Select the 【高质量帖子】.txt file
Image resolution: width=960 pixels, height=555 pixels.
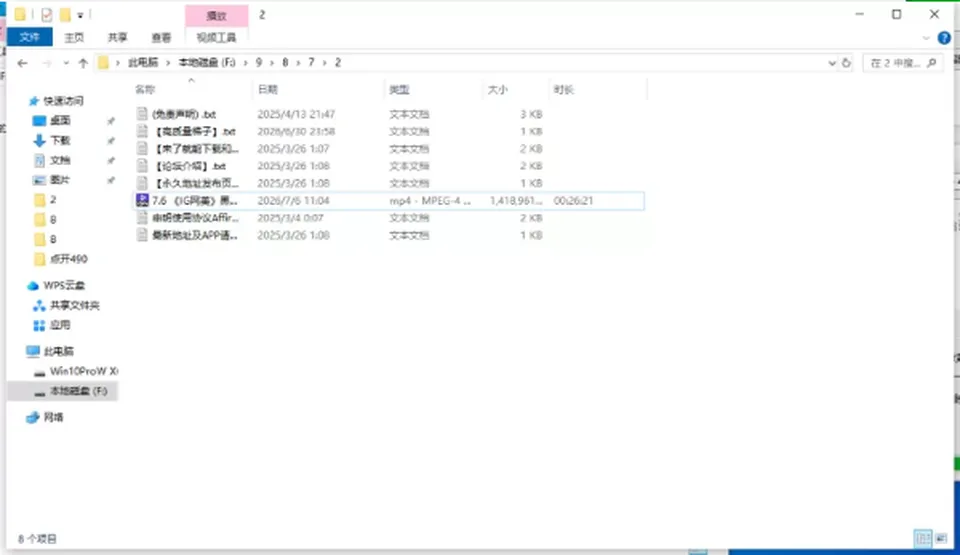pyautogui.click(x=194, y=131)
